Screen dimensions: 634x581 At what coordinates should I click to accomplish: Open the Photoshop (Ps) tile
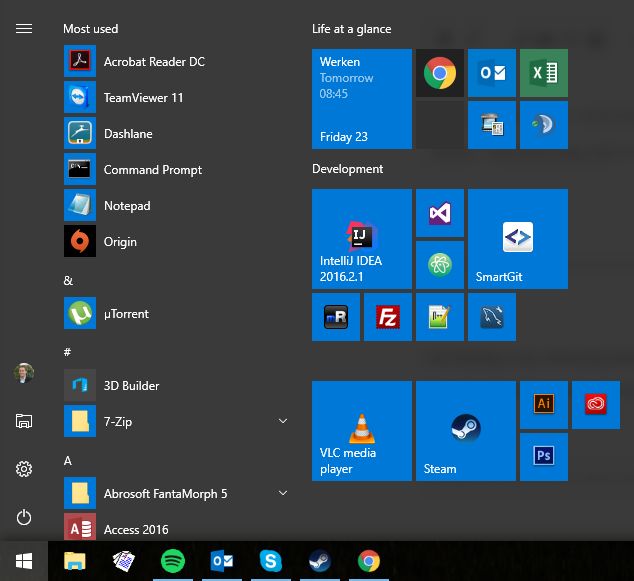click(544, 457)
